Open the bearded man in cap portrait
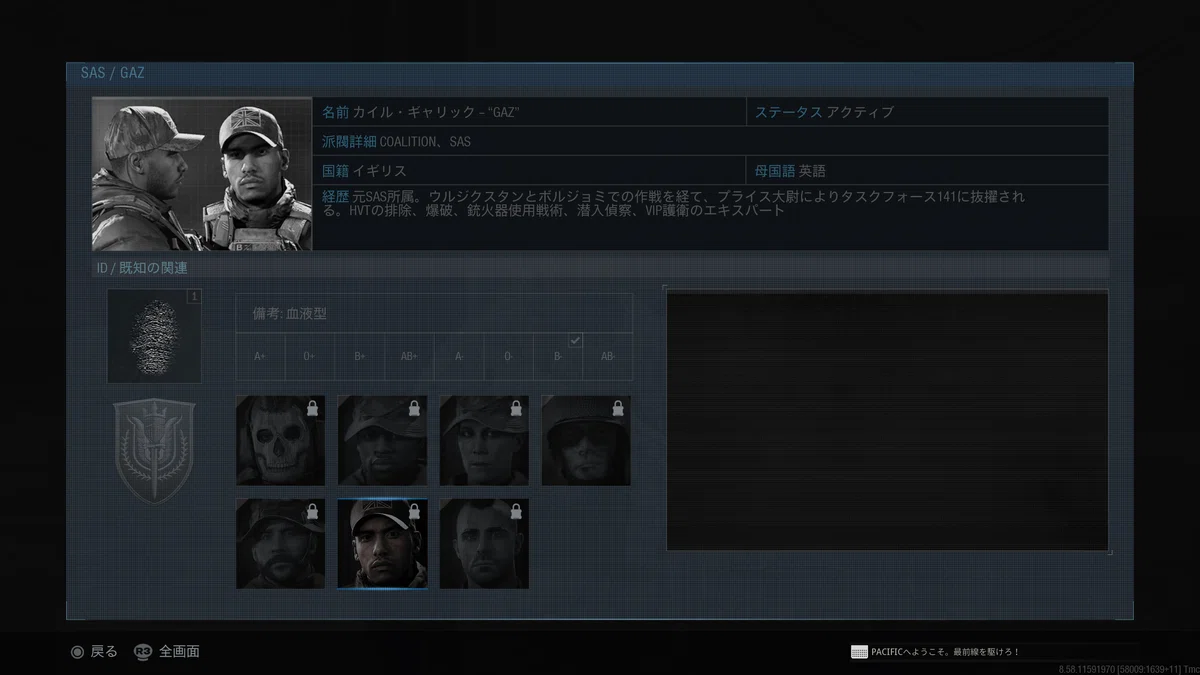Image resolution: width=1200 pixels, height=675 pixels. coord(280,544)
